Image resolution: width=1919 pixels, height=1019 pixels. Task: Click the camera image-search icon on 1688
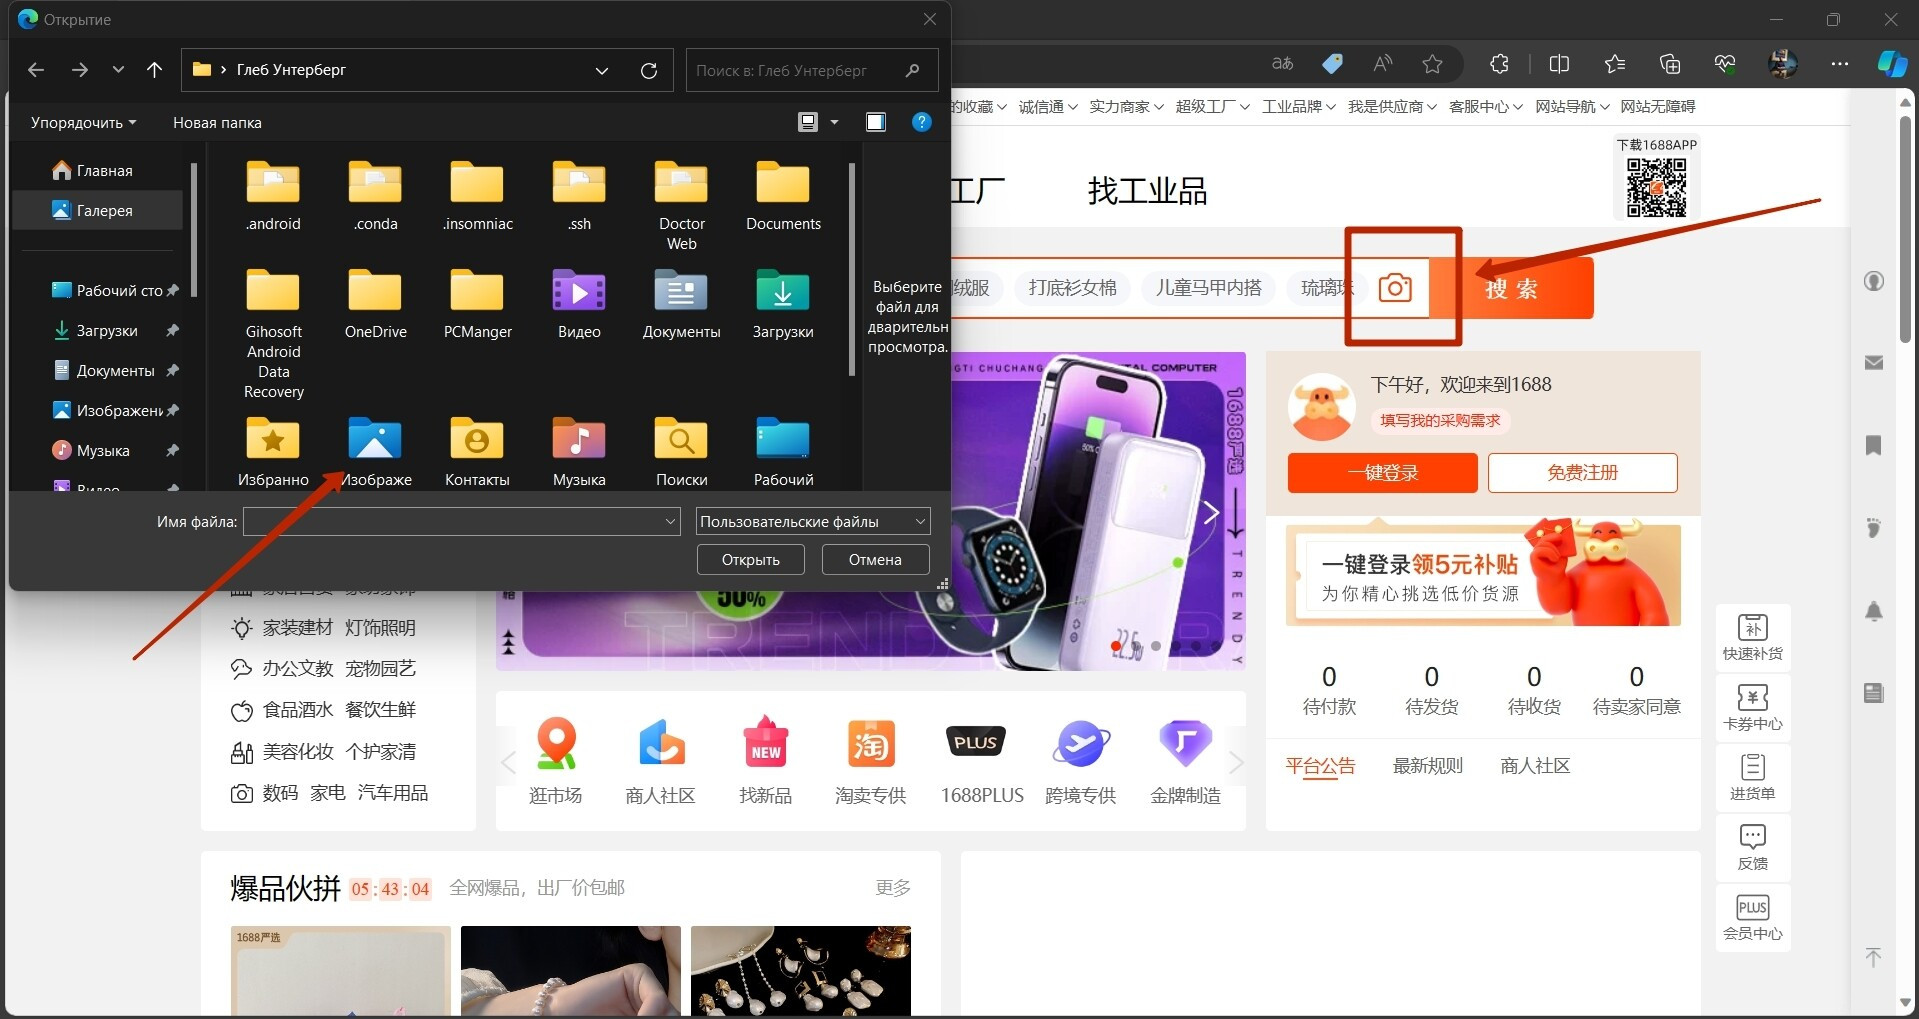point(1395,288)
